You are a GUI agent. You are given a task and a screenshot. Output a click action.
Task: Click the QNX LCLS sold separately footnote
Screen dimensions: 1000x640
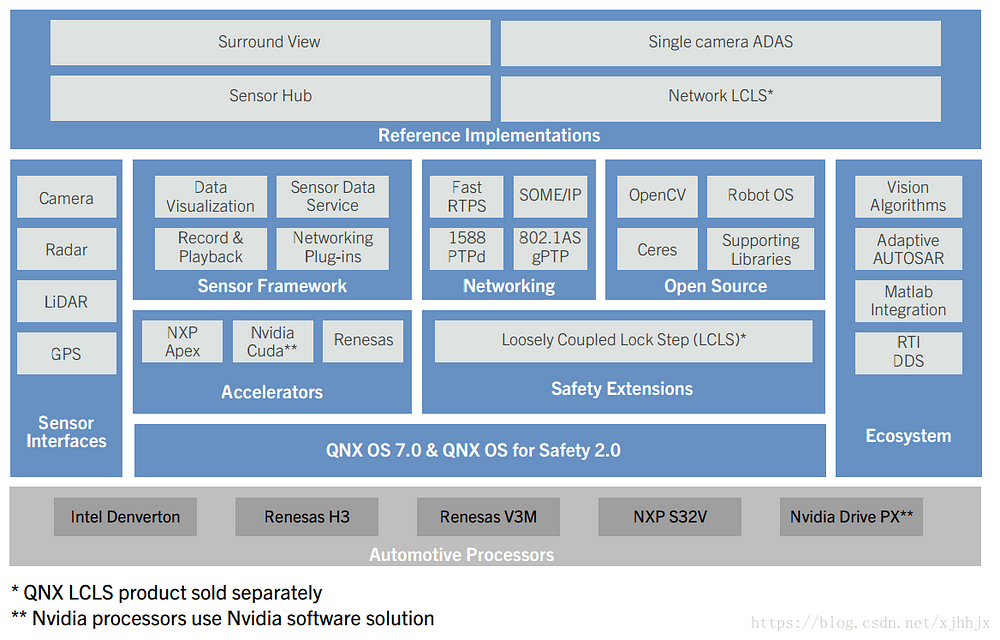point(167,593)
